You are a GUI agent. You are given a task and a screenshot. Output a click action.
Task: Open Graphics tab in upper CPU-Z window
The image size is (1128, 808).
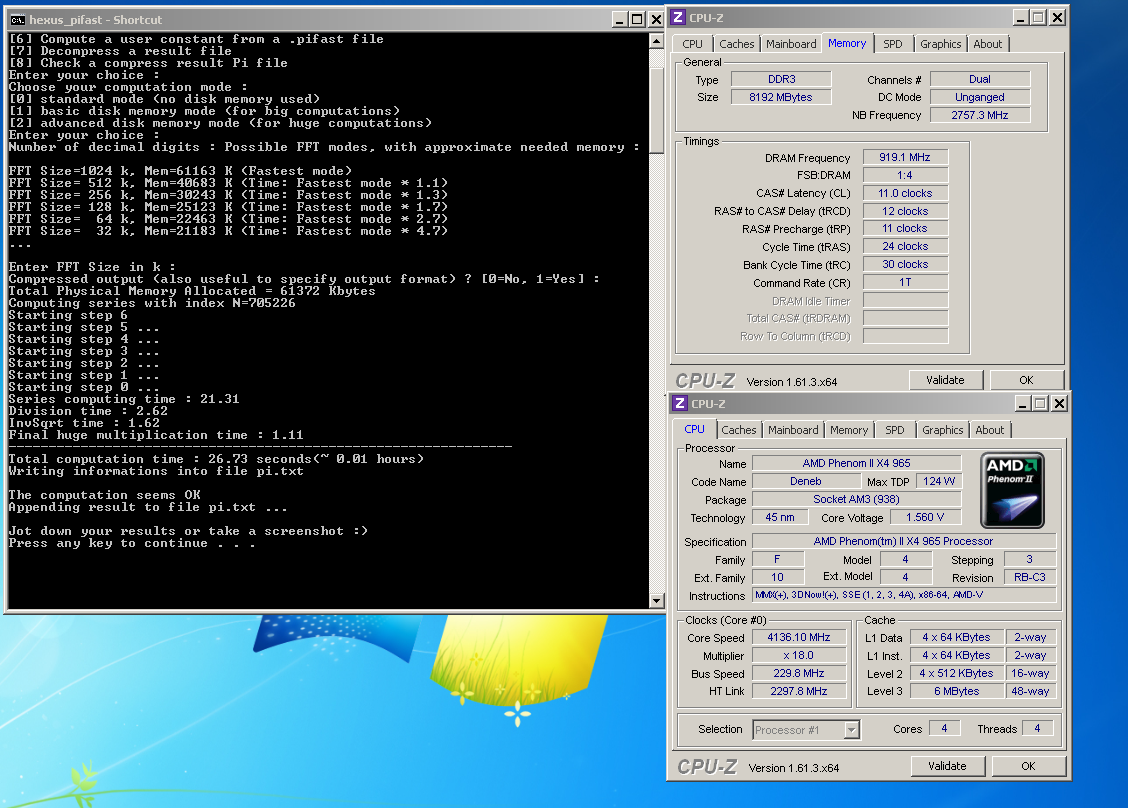pos(940,44)
